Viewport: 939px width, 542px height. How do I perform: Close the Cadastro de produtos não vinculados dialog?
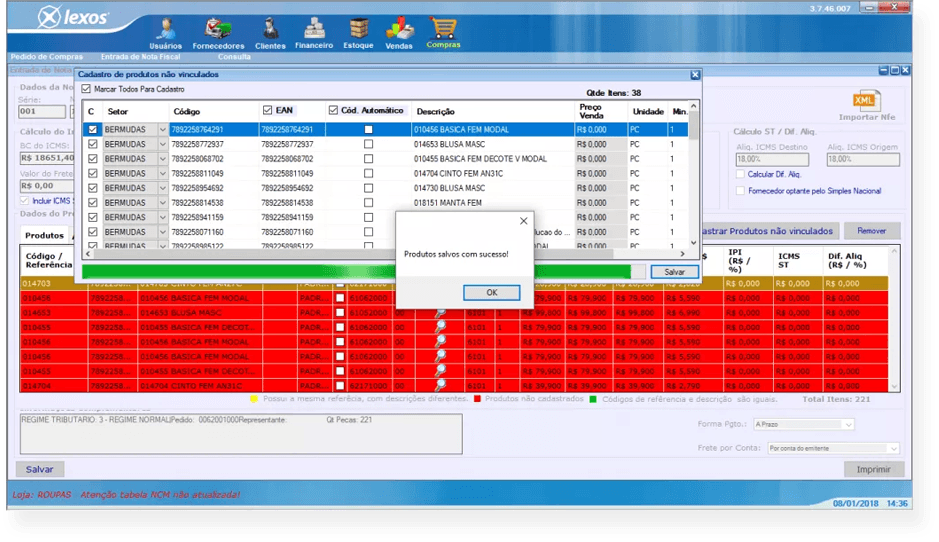tap(695, 75)
